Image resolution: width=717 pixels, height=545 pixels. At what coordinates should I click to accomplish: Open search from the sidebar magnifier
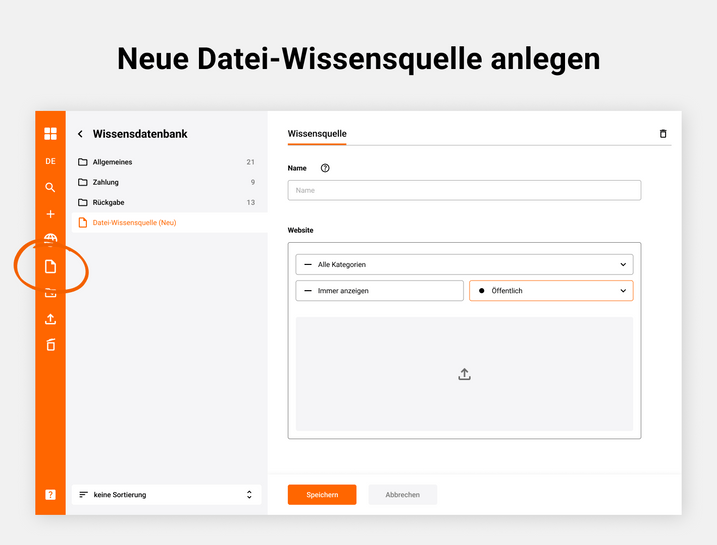point(50,187)
